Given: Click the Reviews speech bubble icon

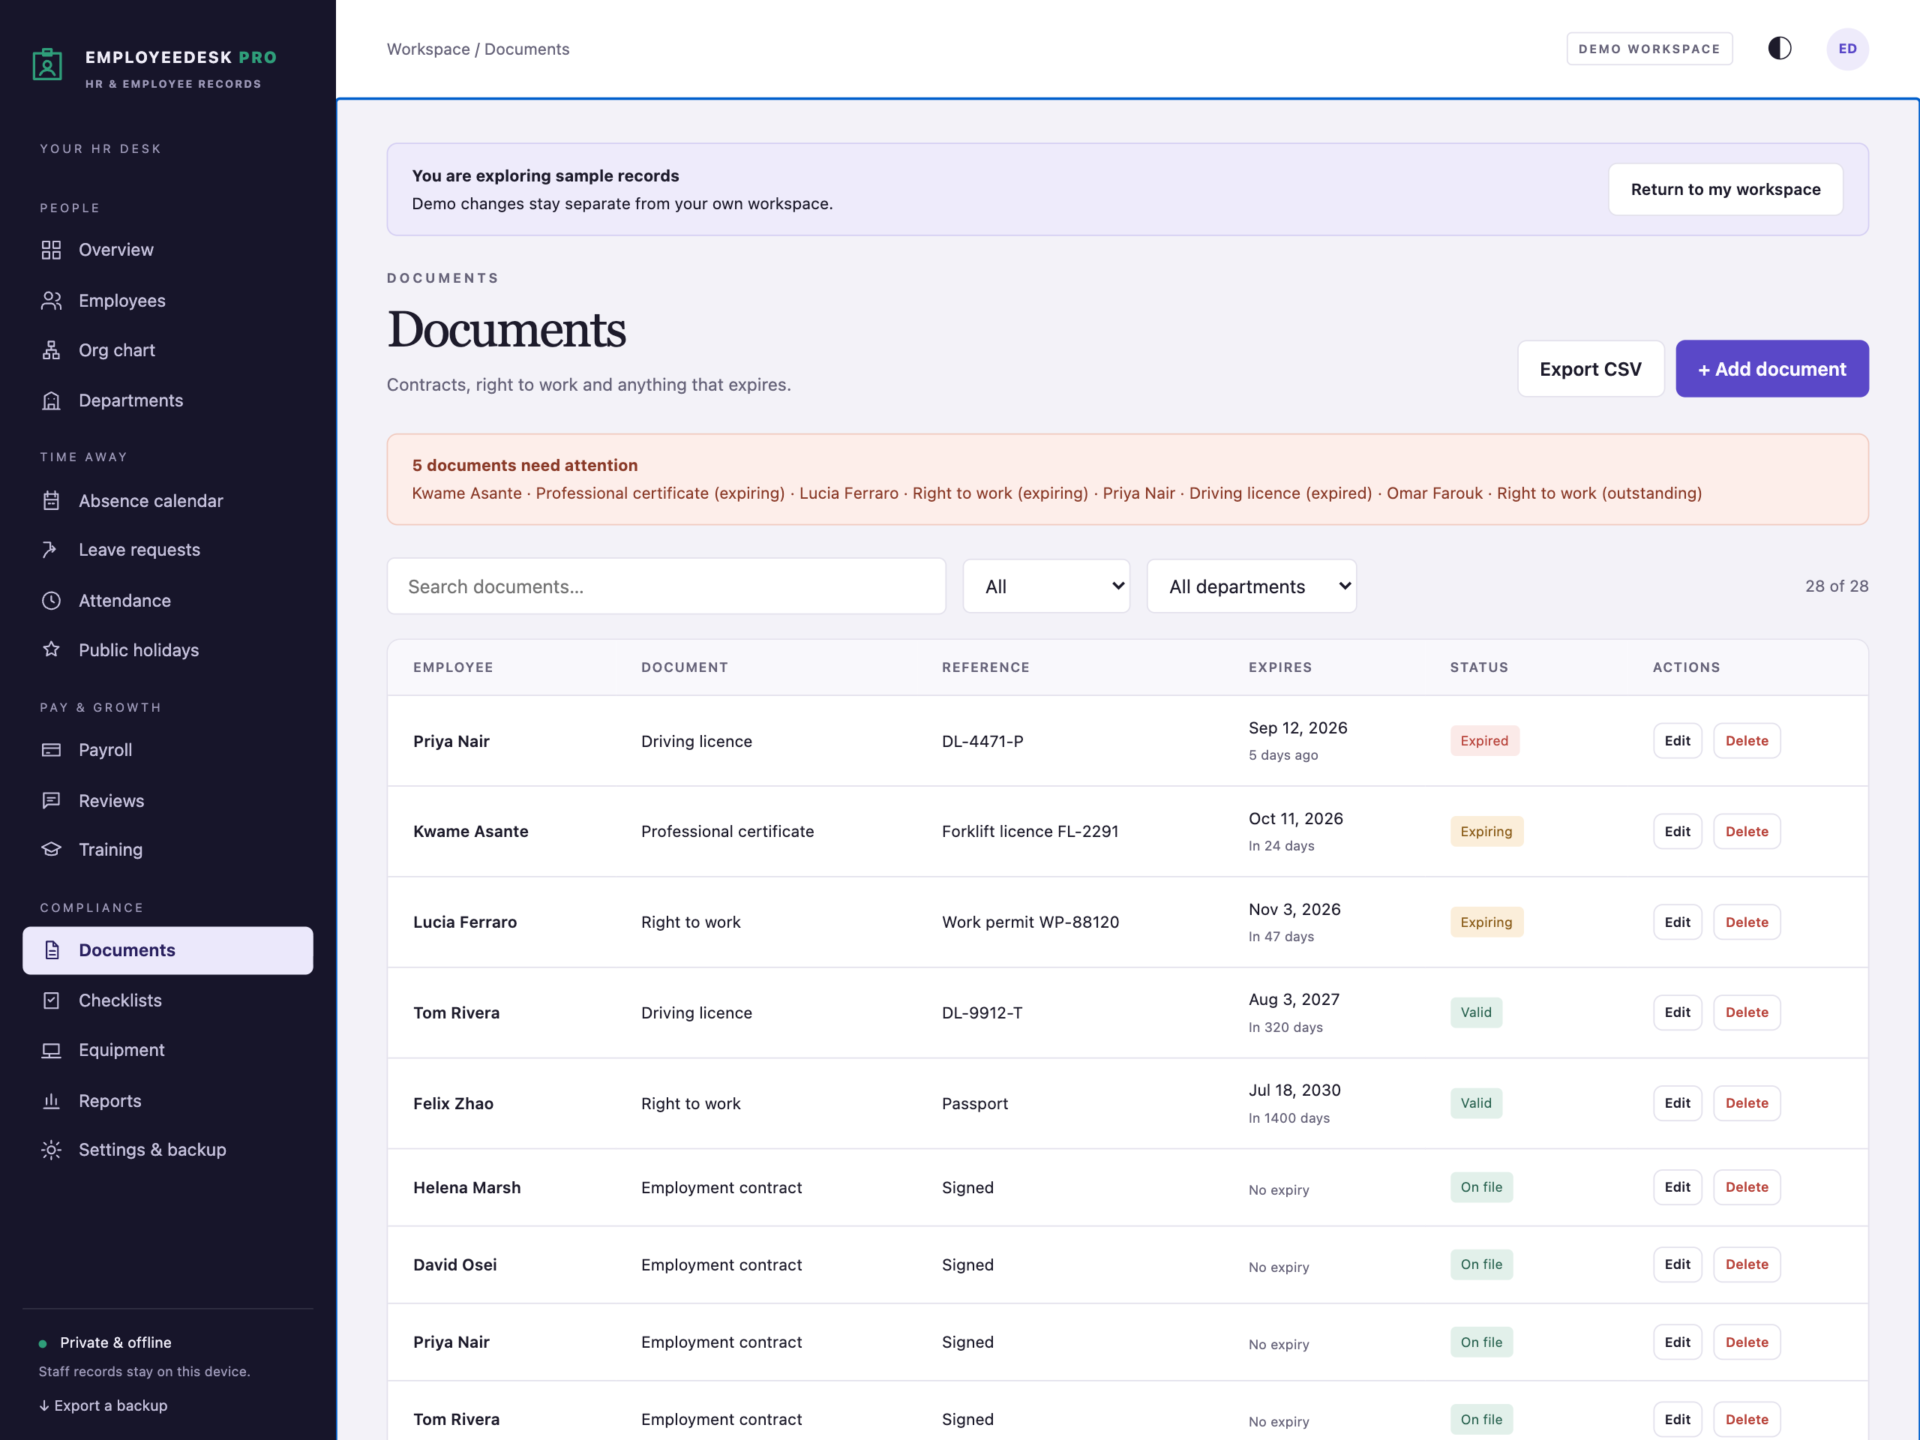Looking at the screenshot, I should click(51, 801).
